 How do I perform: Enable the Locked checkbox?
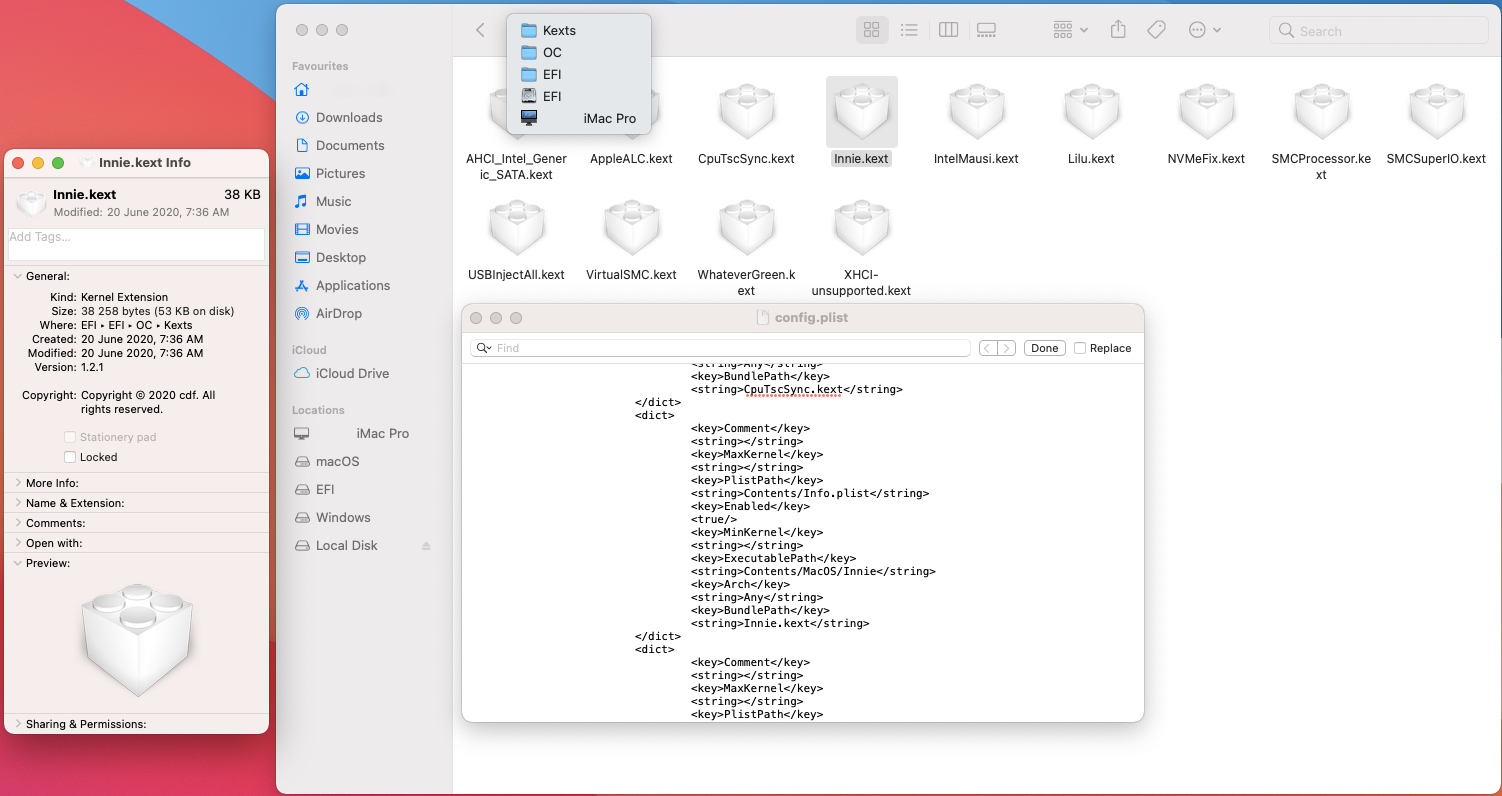pos(70,457)
